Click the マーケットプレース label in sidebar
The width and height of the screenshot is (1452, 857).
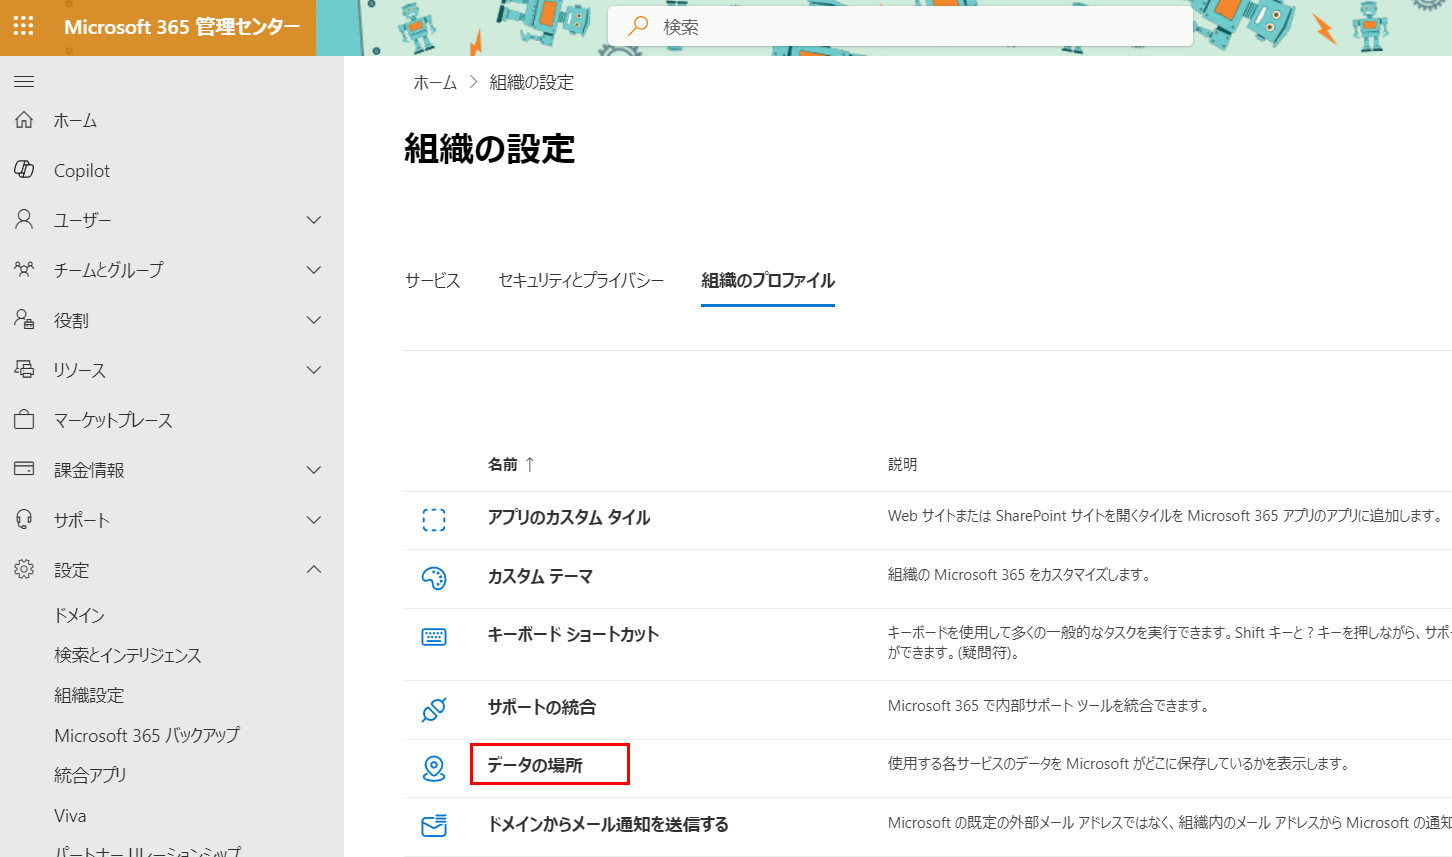pyautogui.click(x=113, y=420)
